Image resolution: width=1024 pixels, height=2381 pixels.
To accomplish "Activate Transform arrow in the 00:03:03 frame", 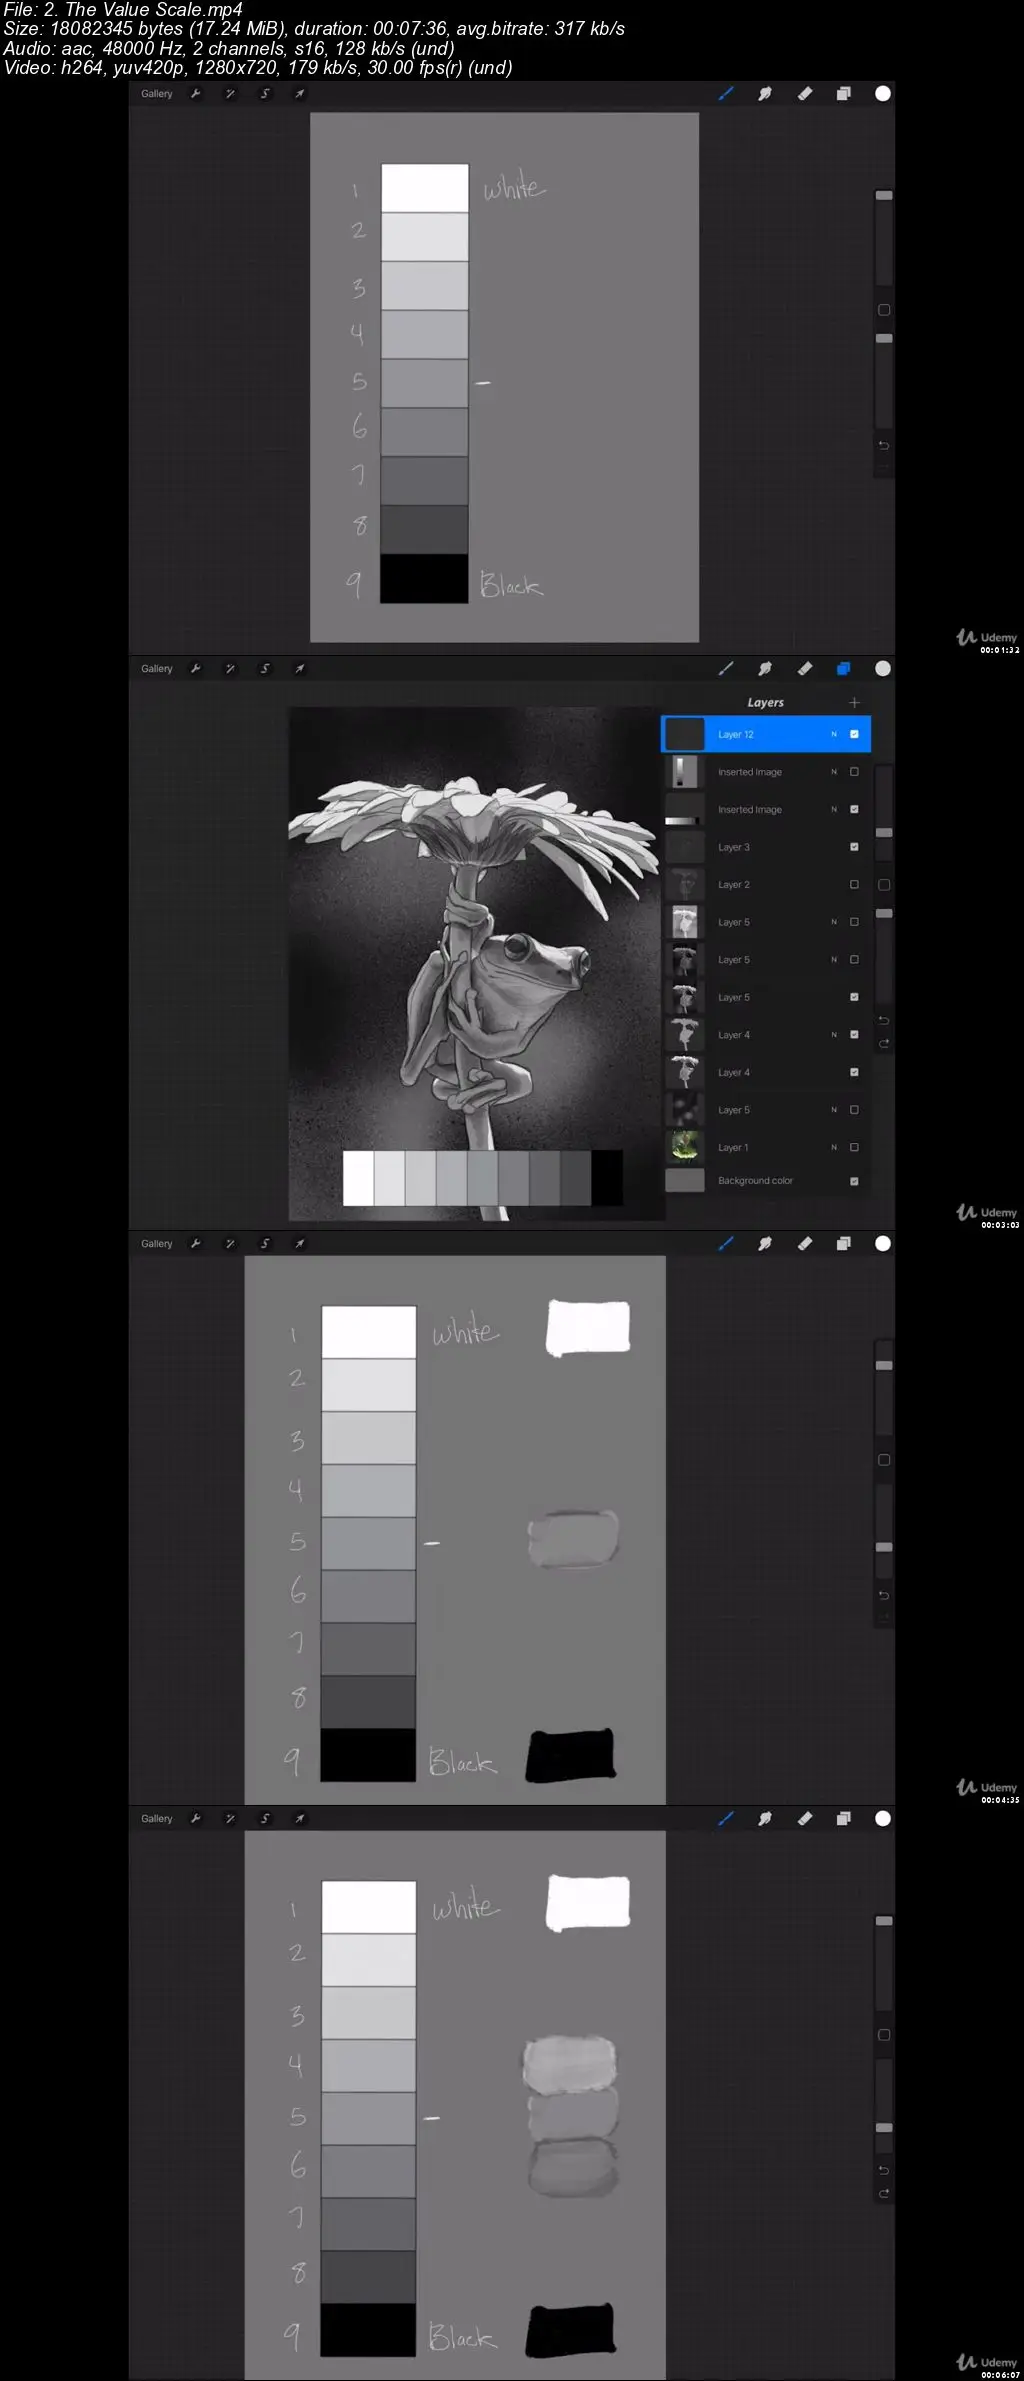I will (299, 669).
